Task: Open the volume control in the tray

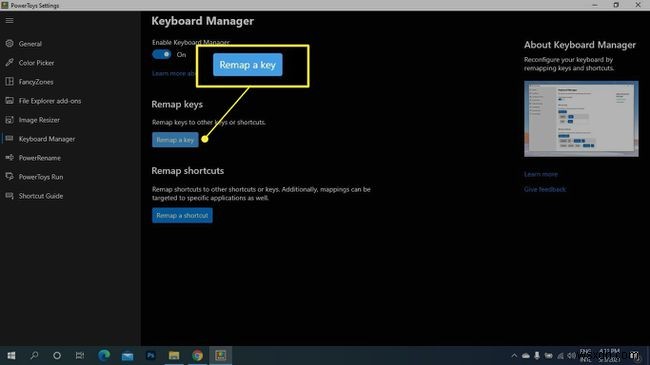Action: click(571, 355)
